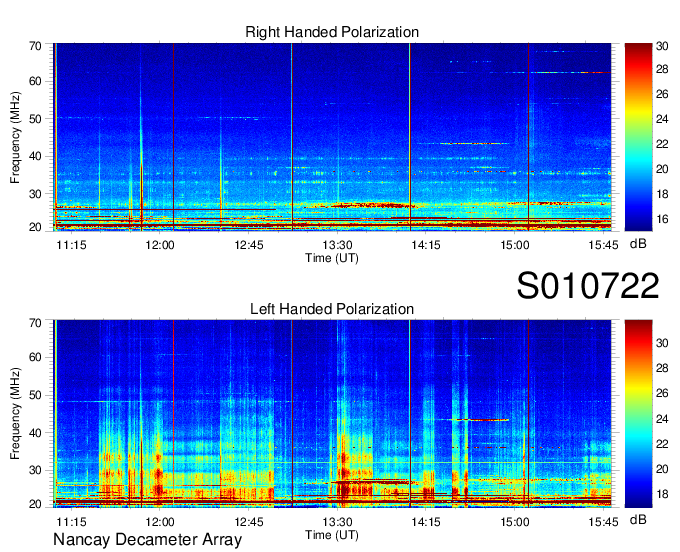This screenshot has height=552, width=680.
Task: Click 14:15 time tick of Right Handed plot
Action: tap(426, 245)
